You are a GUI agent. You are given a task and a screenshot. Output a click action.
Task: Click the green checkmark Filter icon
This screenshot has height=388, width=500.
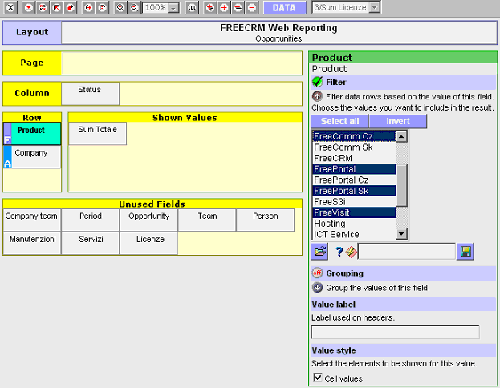coord(317,82)
